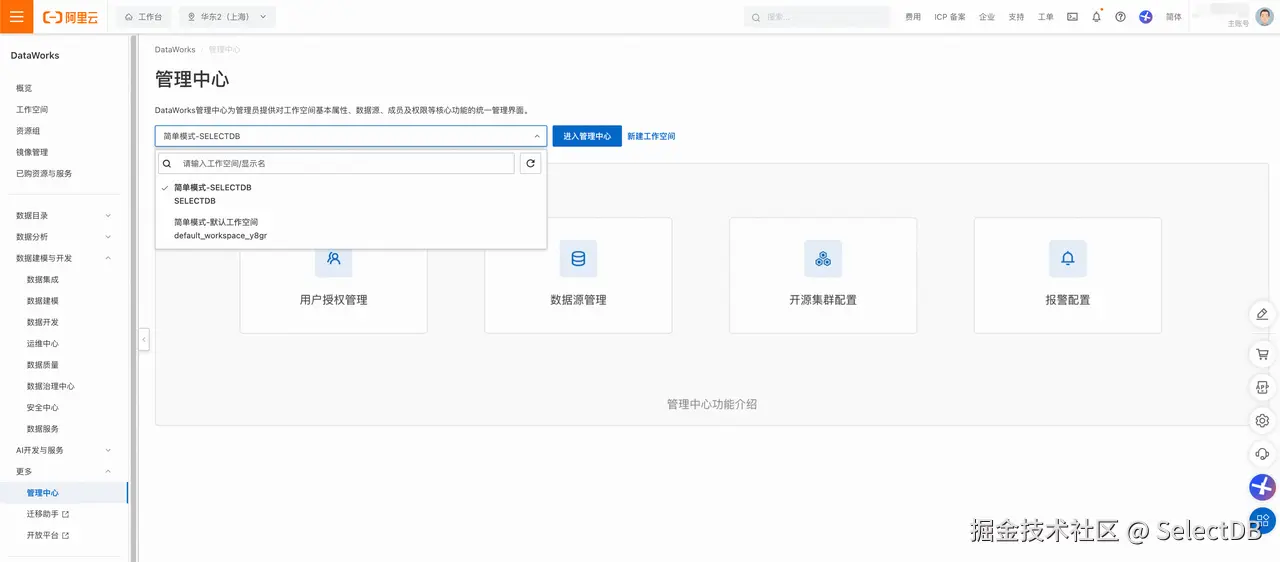The image size is (1280, 562).
Task: Open the floating customer service headset icon
Action: tap(1262, 454)
